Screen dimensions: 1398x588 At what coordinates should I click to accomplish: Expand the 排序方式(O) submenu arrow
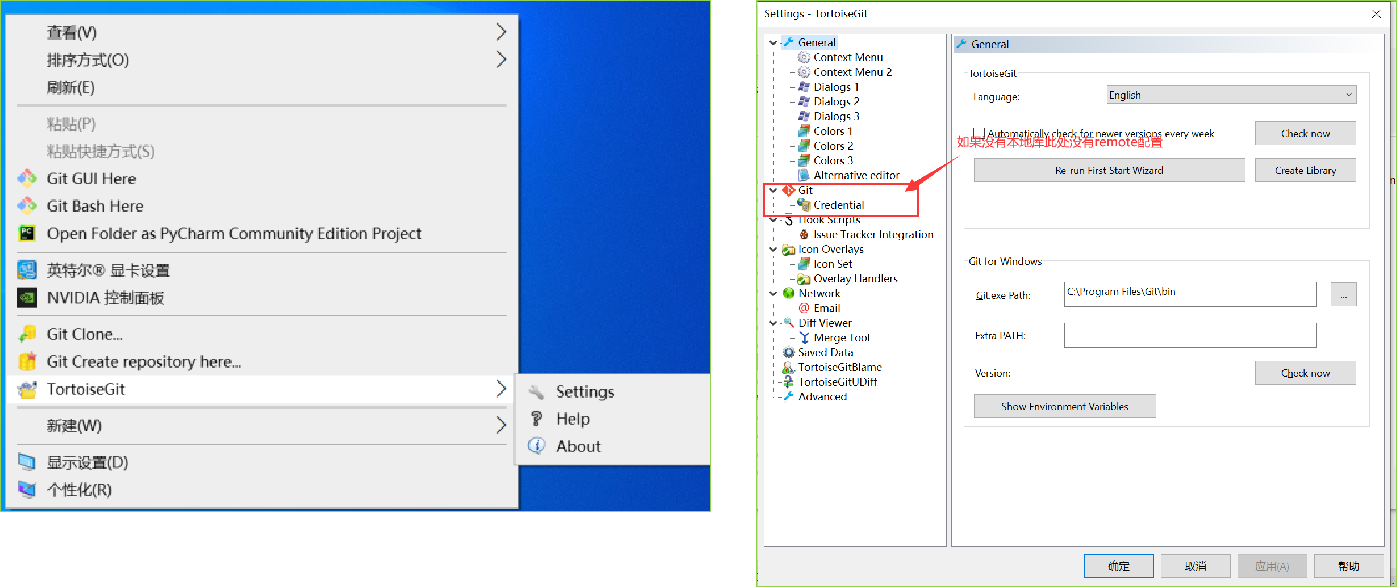pyautogui.click(x=501, y=60)
